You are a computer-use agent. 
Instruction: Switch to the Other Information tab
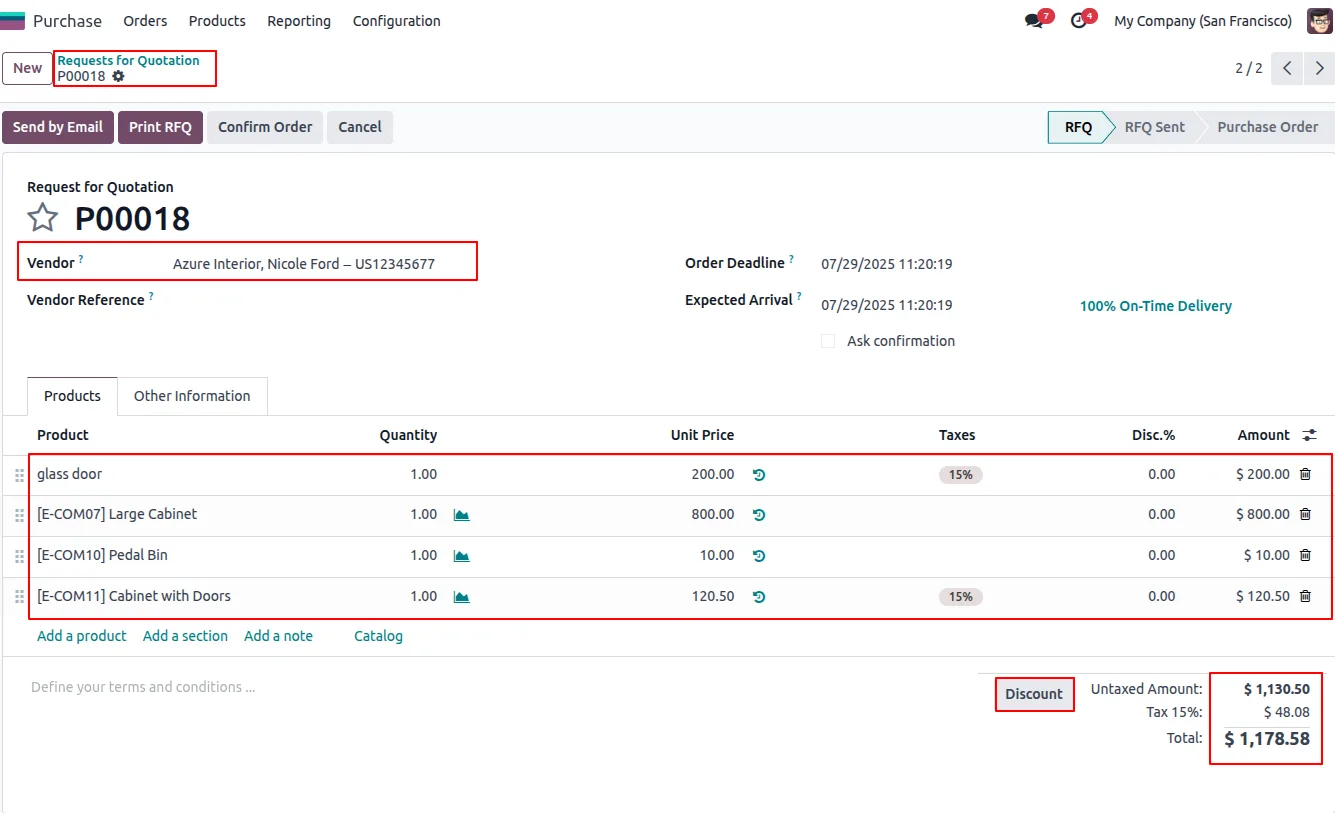192,396
